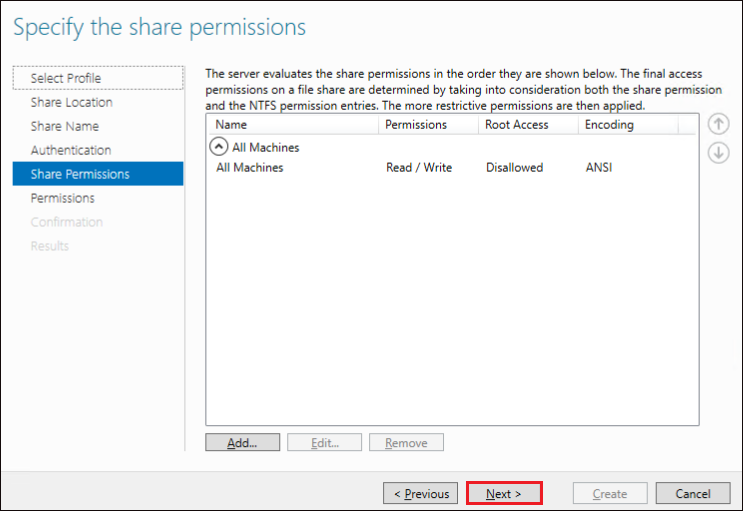Sort by the Name column header
The height and width of the screenshot is (511, 743).
pos(293,125)
